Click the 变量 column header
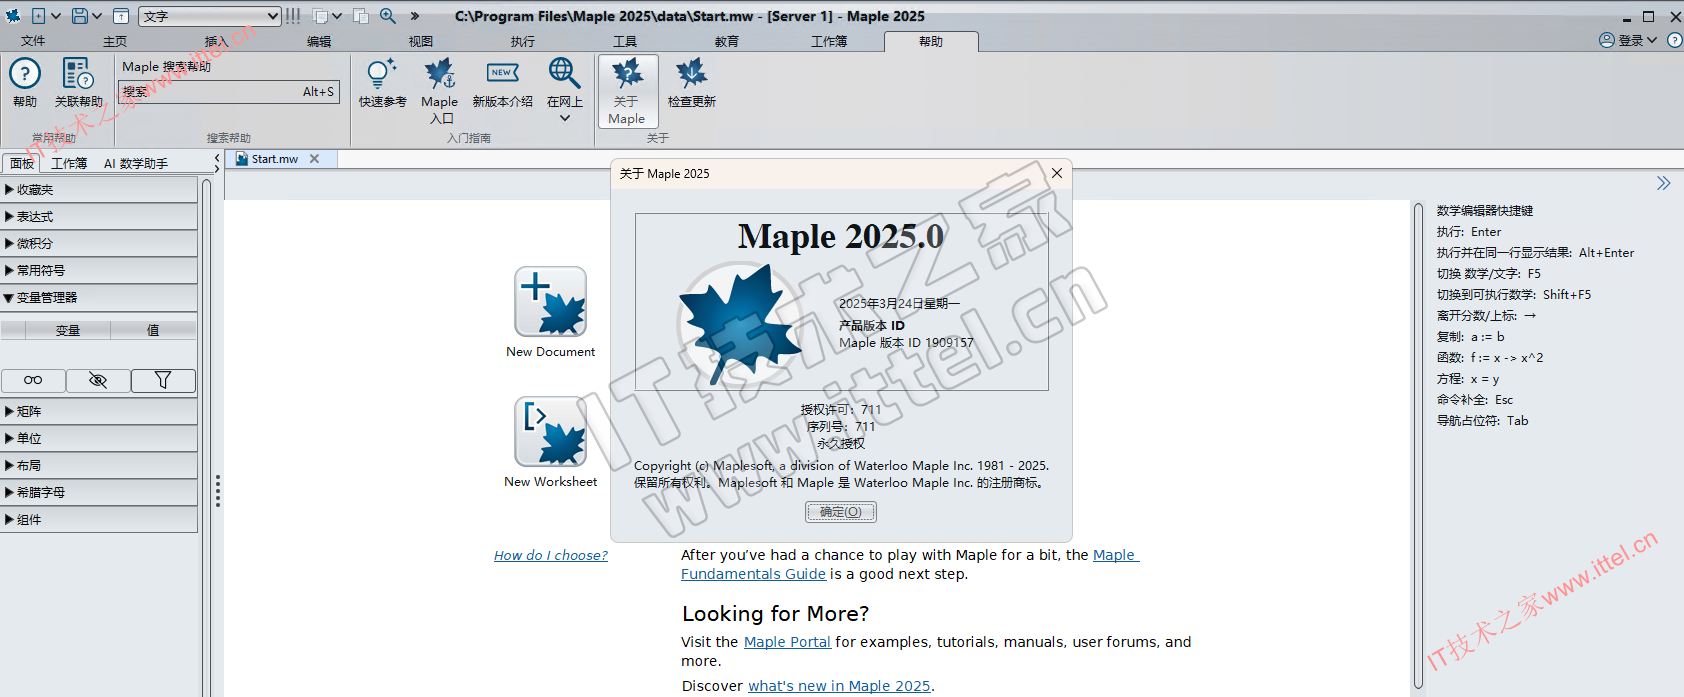Image resolution: width=1684 pixels, height=697 pixels. click(x=68, y=330)
